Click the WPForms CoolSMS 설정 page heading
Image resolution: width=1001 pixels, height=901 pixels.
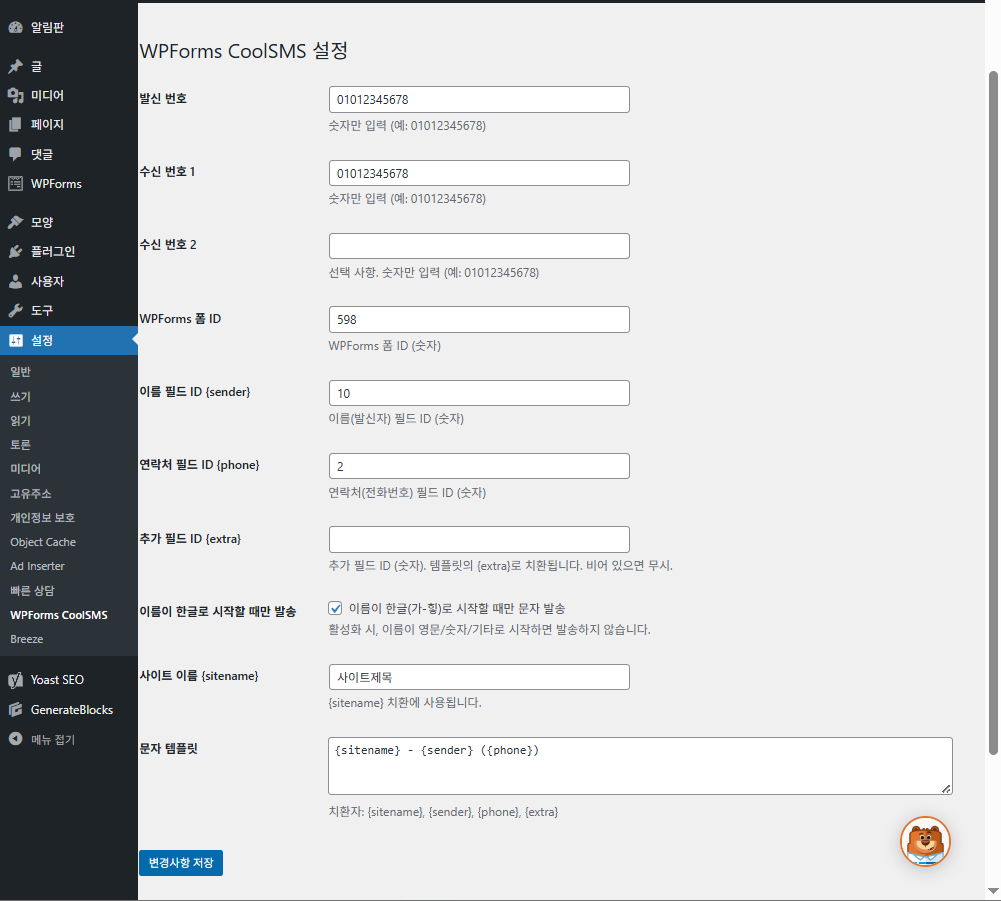click(x=243, y=51)
